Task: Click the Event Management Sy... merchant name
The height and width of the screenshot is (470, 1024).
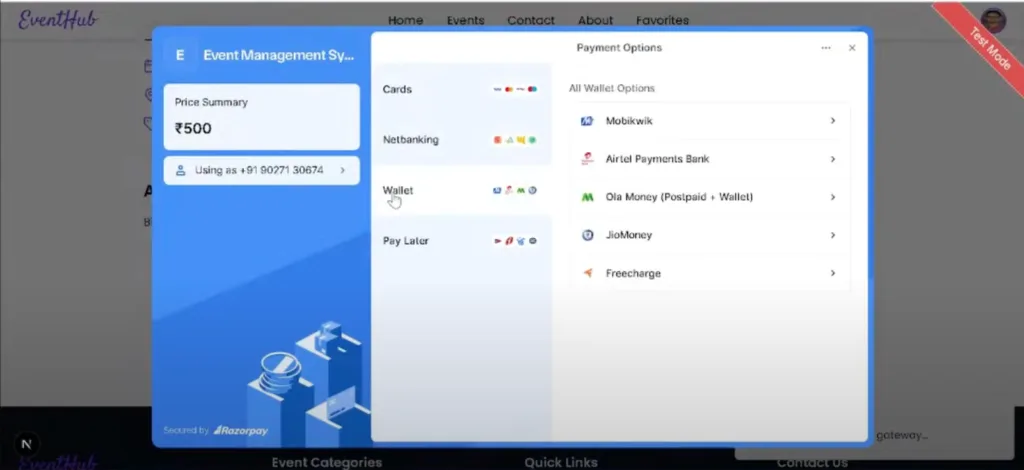Action: click(x=279, y=55)
